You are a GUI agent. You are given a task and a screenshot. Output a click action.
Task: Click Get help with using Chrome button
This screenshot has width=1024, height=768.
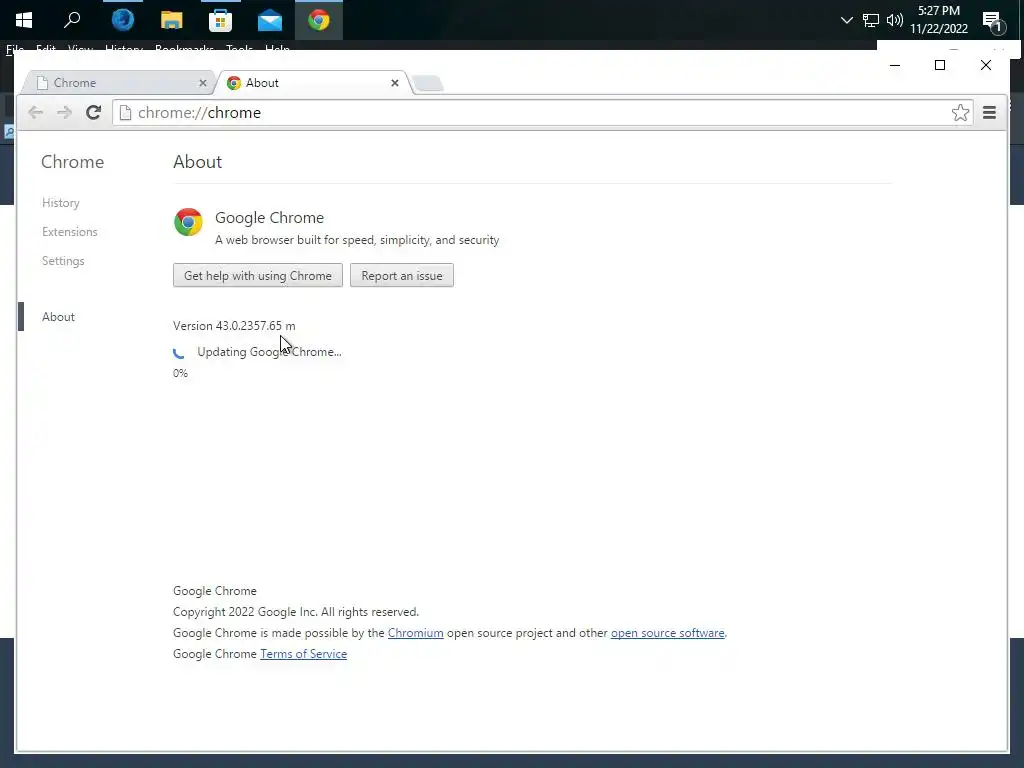tap(257, 276)
